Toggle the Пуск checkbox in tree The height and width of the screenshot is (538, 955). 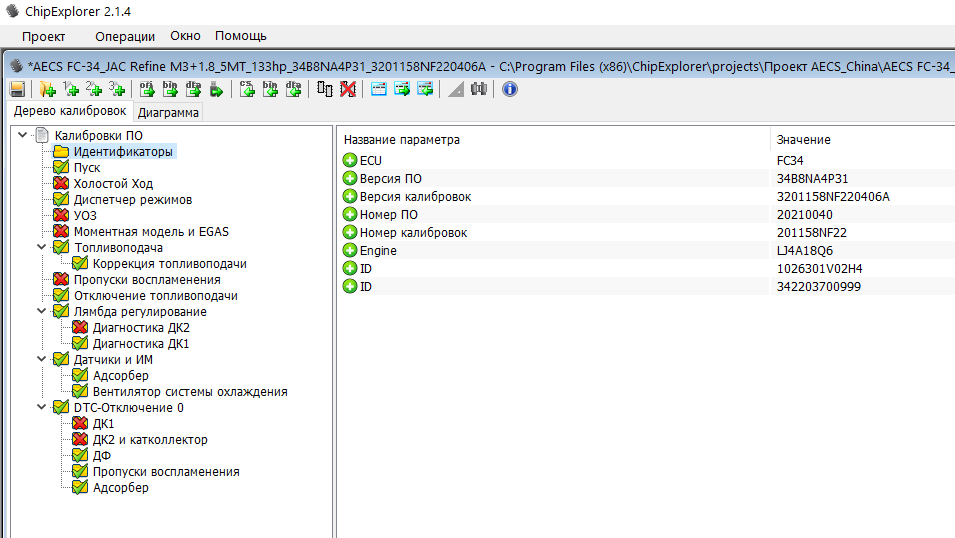61,168
